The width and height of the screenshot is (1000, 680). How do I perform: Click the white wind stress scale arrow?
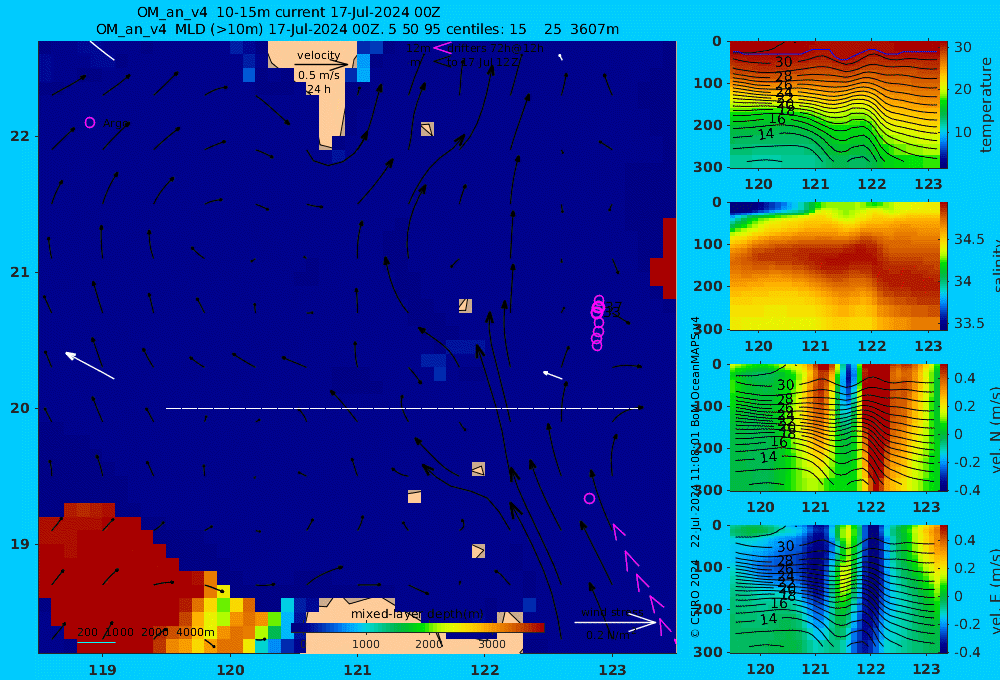[x=615, y=622]
